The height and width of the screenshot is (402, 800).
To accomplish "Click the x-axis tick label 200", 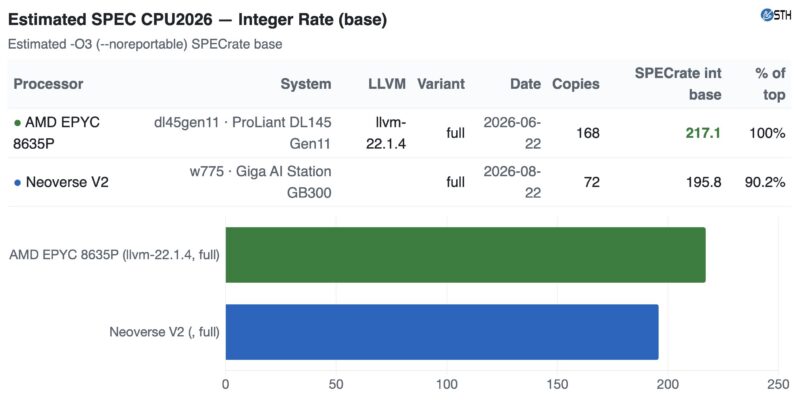I will pyautogui.click(x=667, y=384).
